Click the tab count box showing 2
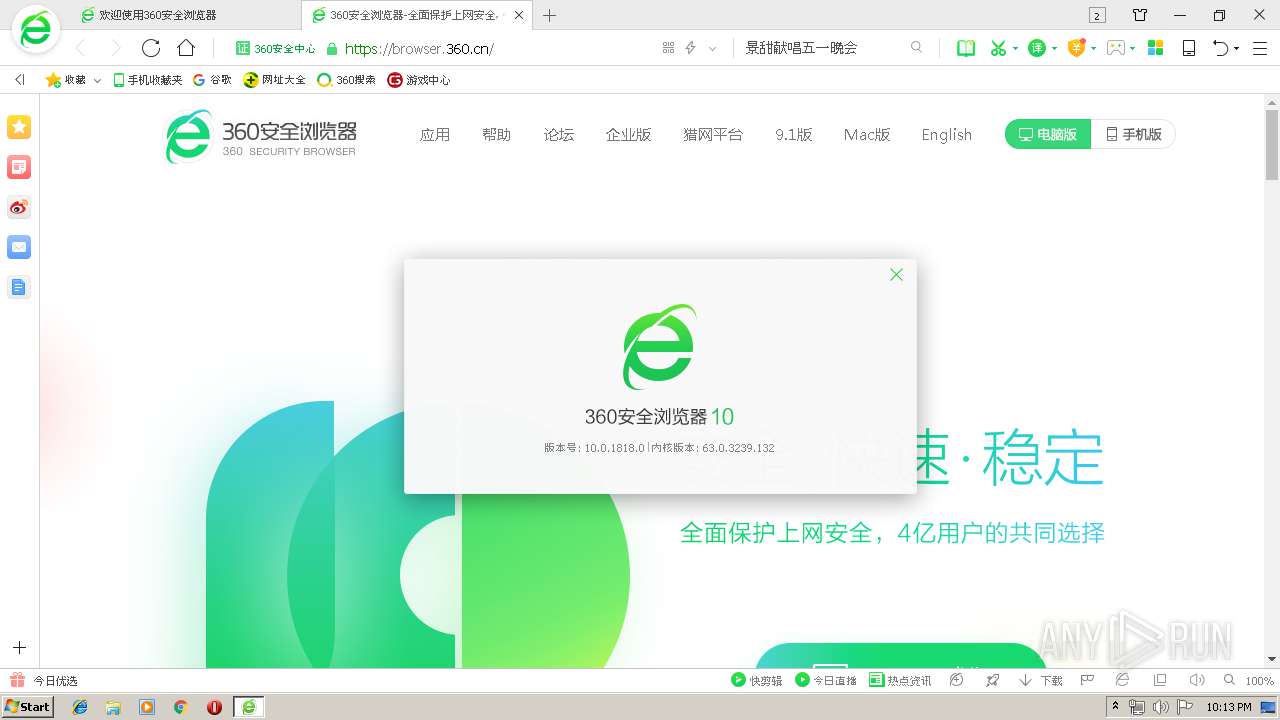 (x=1097, y=15)
